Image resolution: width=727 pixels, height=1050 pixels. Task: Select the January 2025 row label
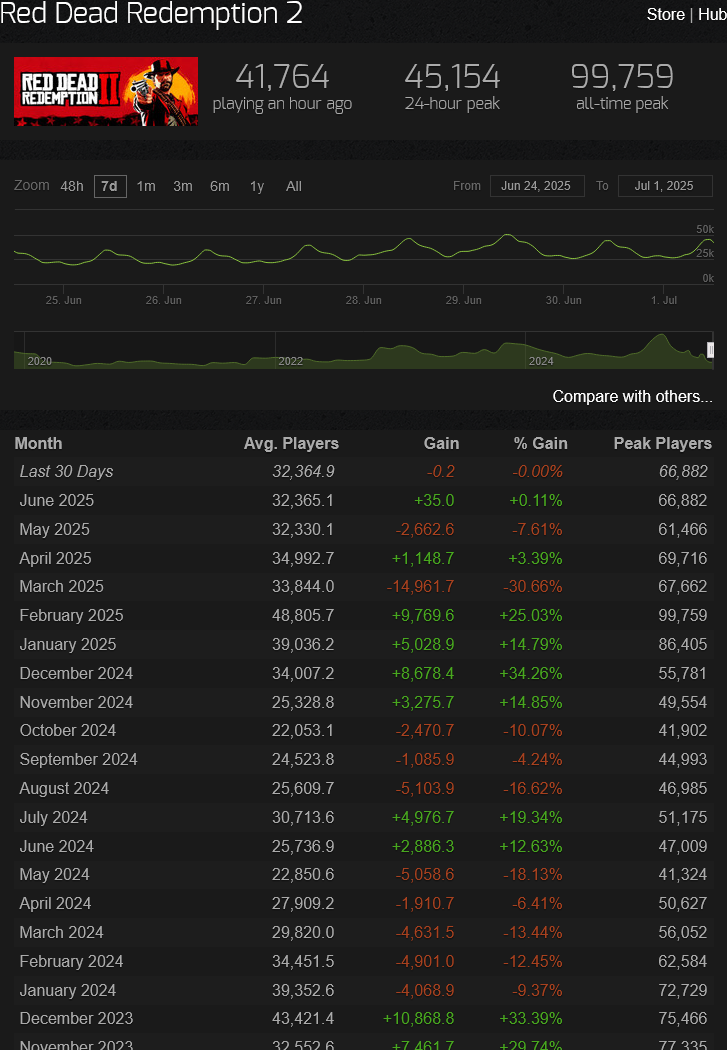[x=68, y=644]
